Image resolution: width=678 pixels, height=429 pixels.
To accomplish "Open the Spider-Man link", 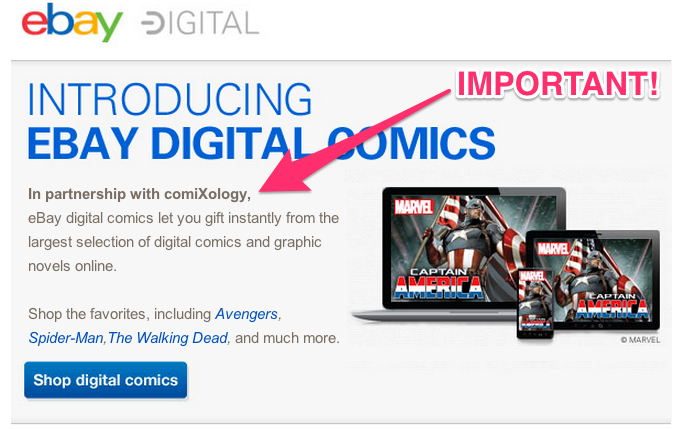I will tap(66, 338).
